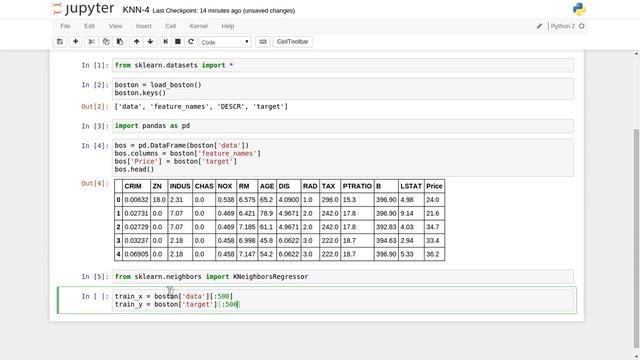Open the Help menu
This screenshot has height=360, width=640.
click(x=228, y=26)
